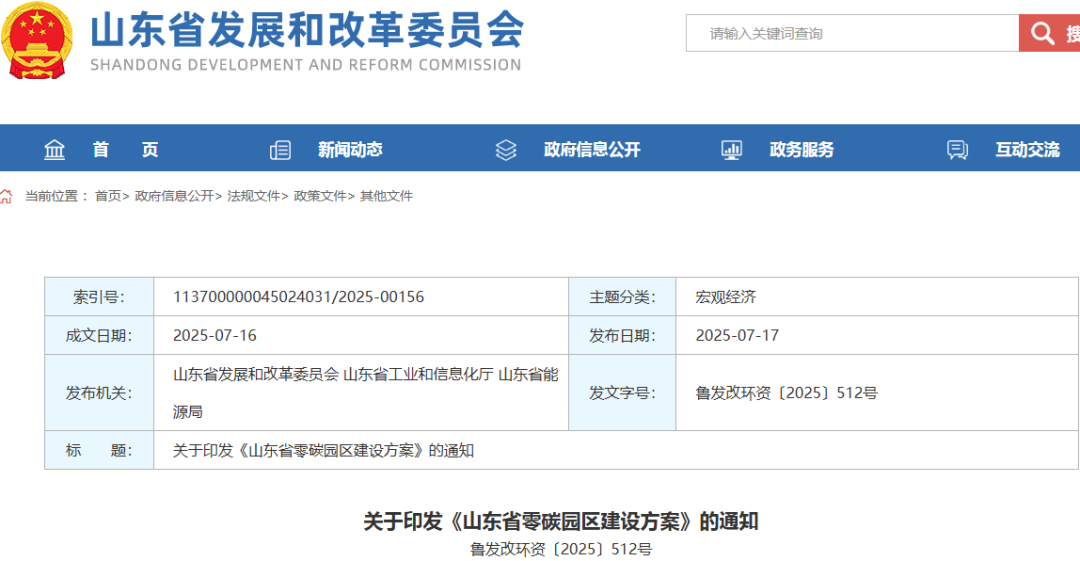
Task: Click the 主题分类 label cell
Action: [x=623, y=297]
